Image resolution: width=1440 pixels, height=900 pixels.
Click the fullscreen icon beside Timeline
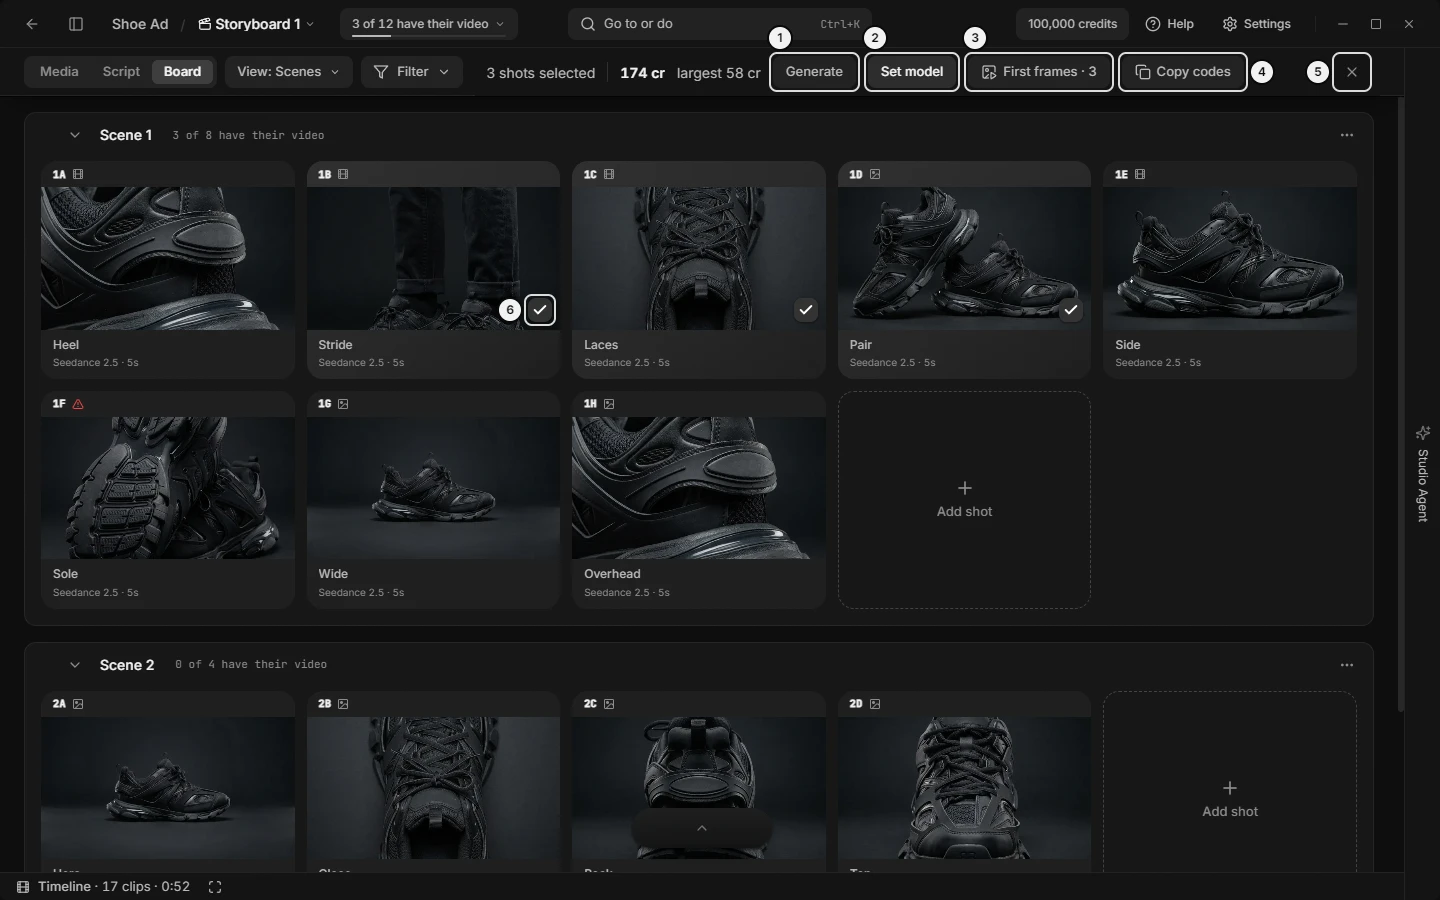coord(215,887)
